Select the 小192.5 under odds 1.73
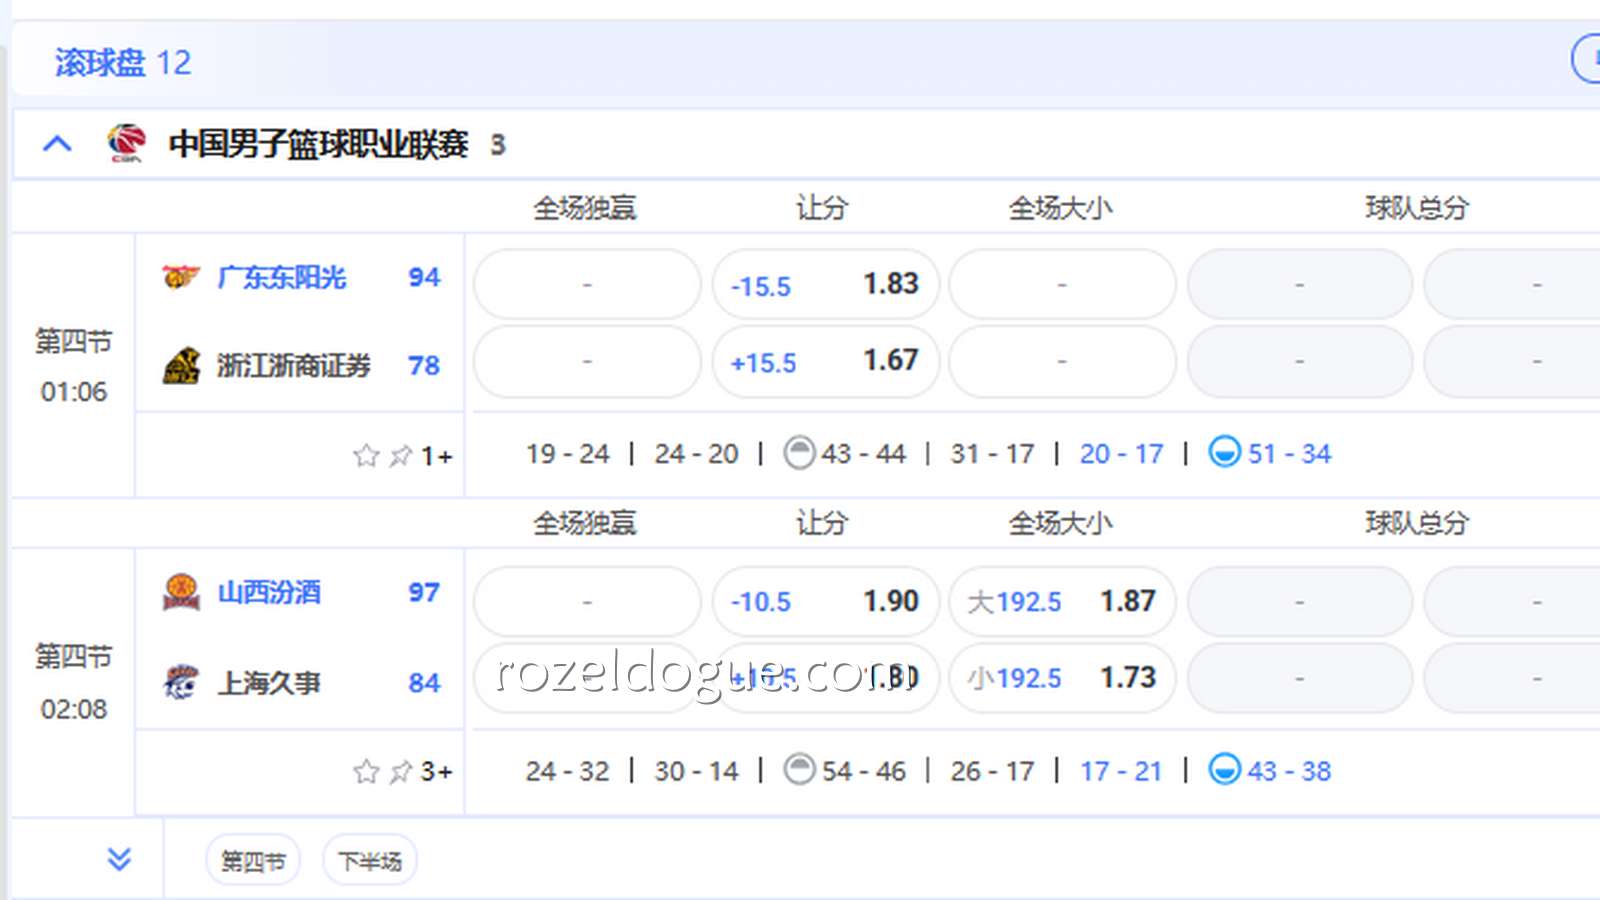1600x900 pixels. pos(1062,678)
